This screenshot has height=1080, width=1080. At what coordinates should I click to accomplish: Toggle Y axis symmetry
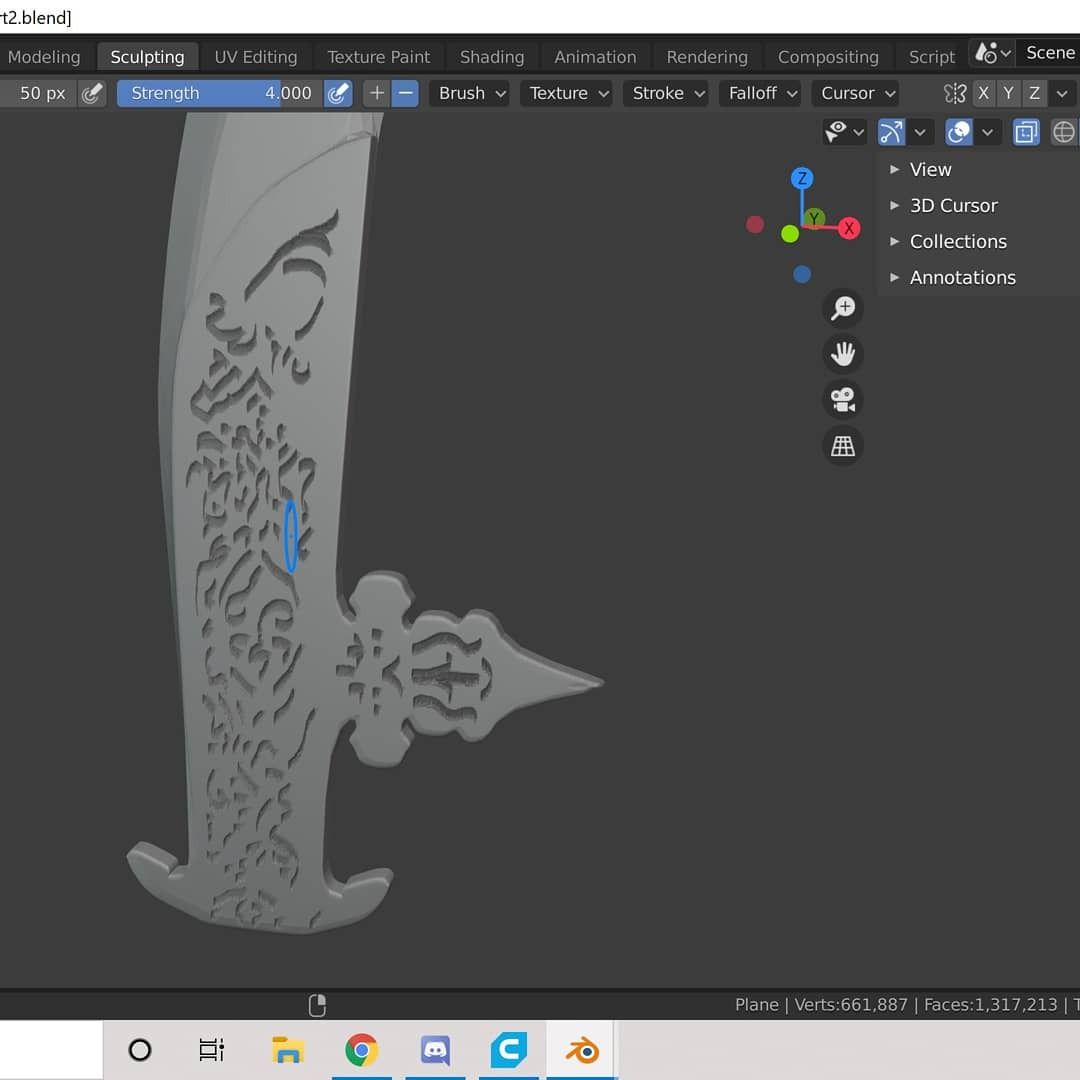(1008, 93)
